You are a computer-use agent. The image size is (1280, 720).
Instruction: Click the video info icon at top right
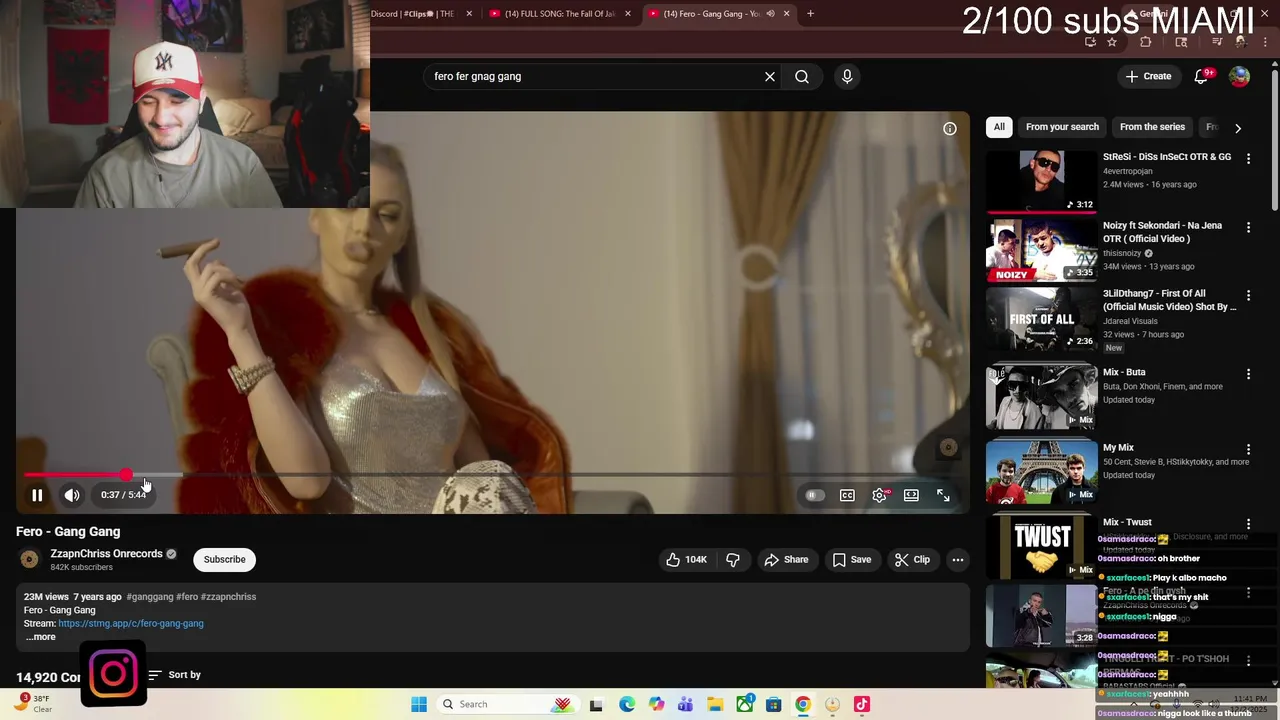[x=950, y=128]
